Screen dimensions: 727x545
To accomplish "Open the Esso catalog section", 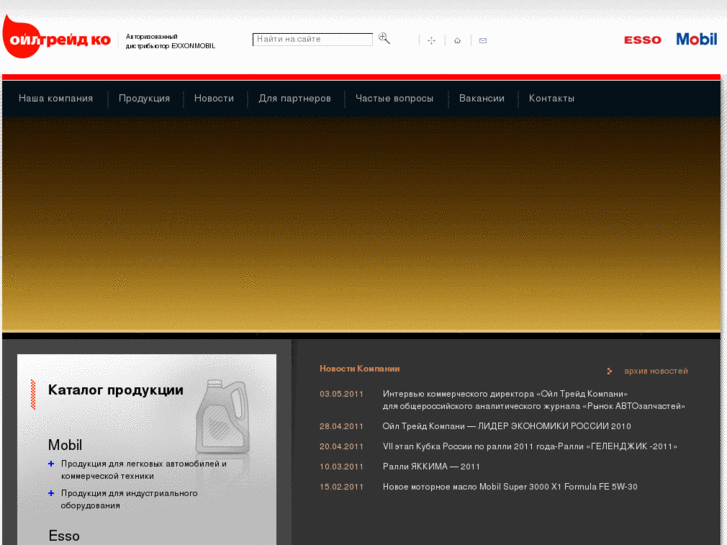I will coord(64,536).
